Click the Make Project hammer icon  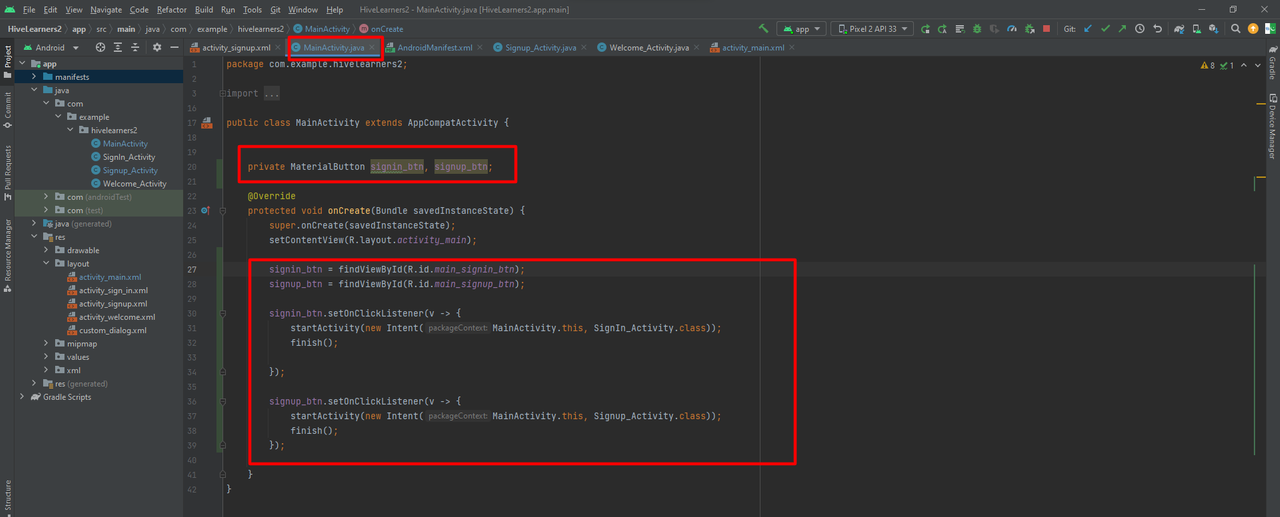tap(763, 29)
